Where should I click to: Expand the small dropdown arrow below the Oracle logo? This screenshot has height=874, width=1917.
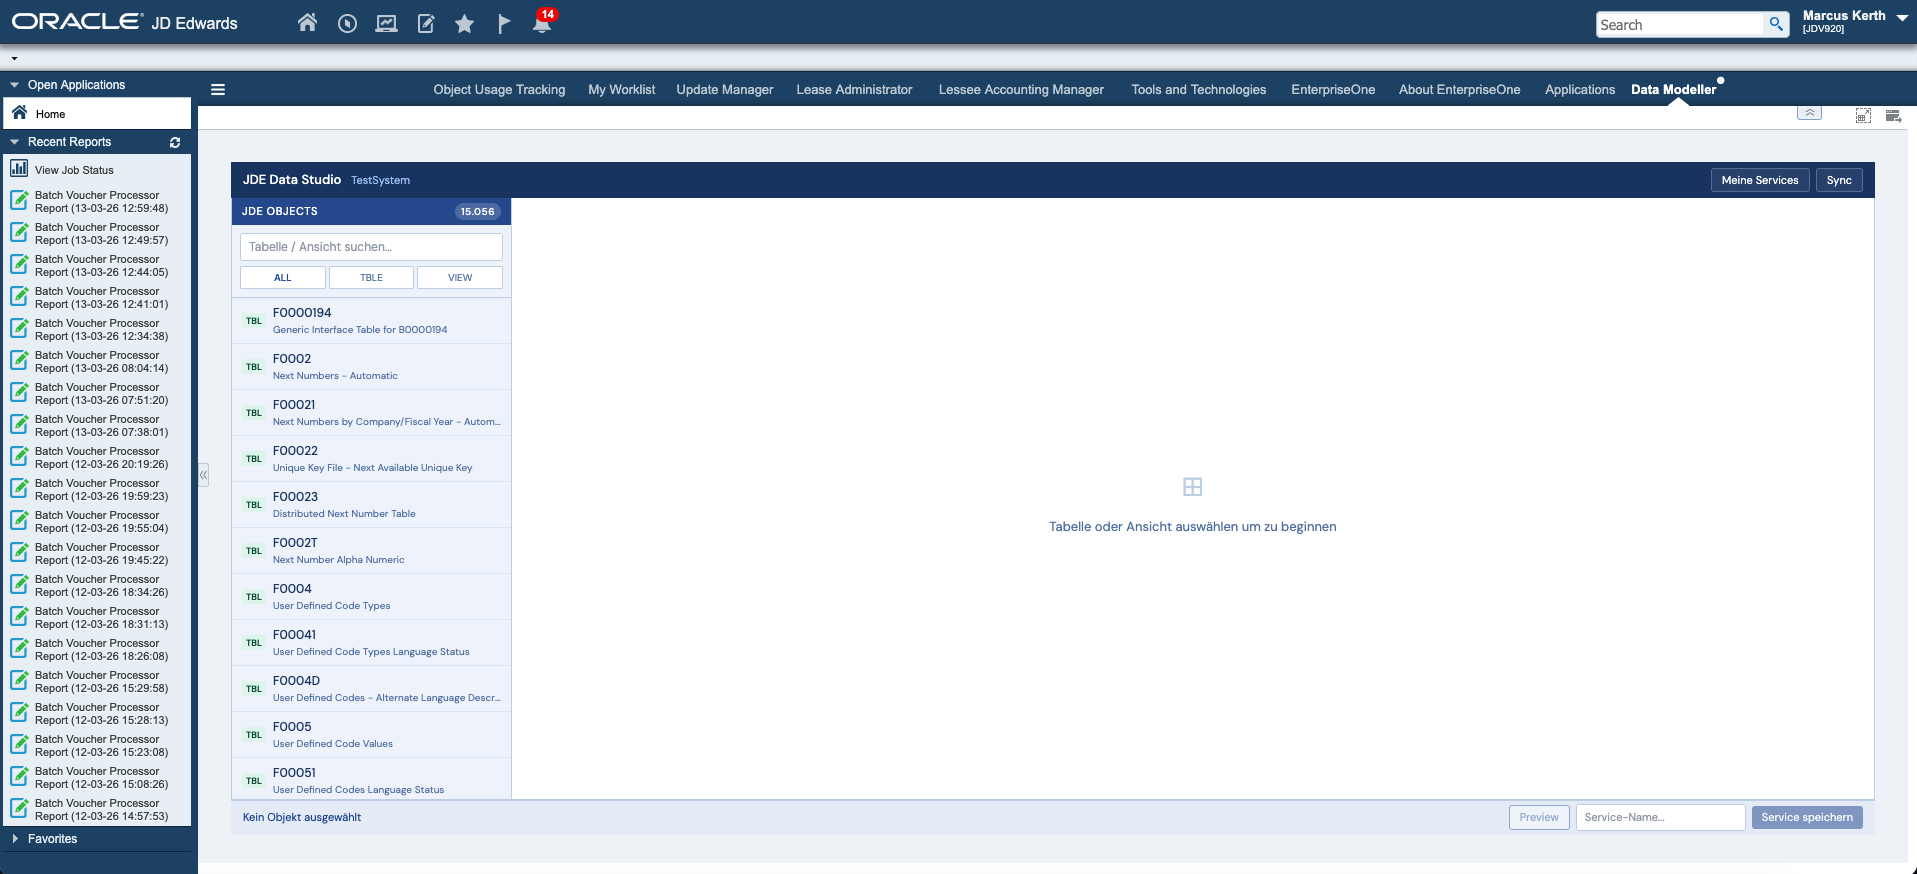click(14, 58)
